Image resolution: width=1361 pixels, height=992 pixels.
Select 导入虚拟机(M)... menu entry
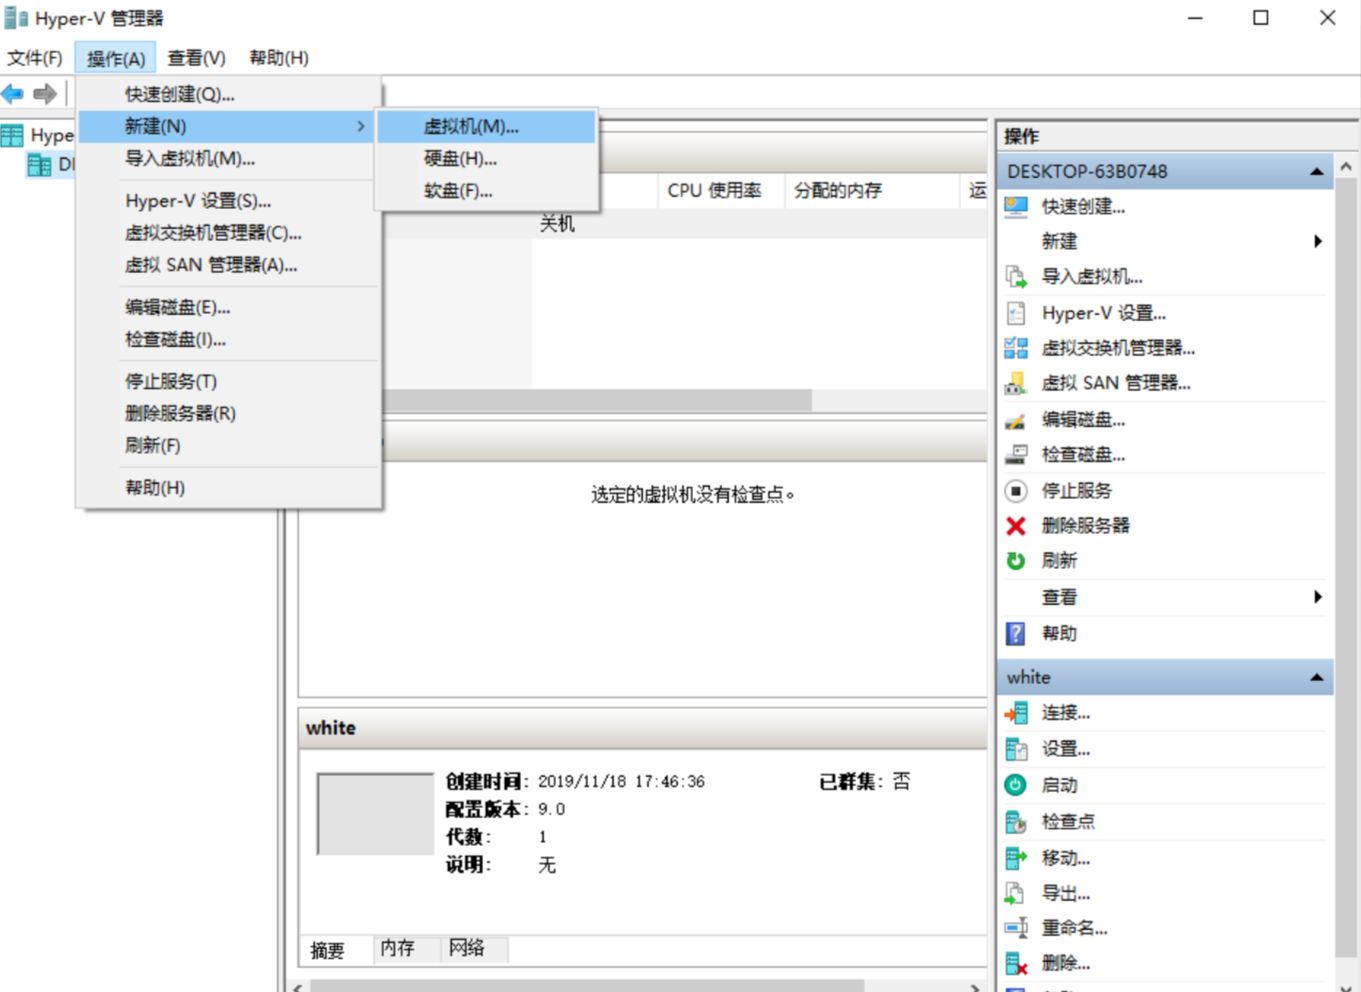pos(229,158)
